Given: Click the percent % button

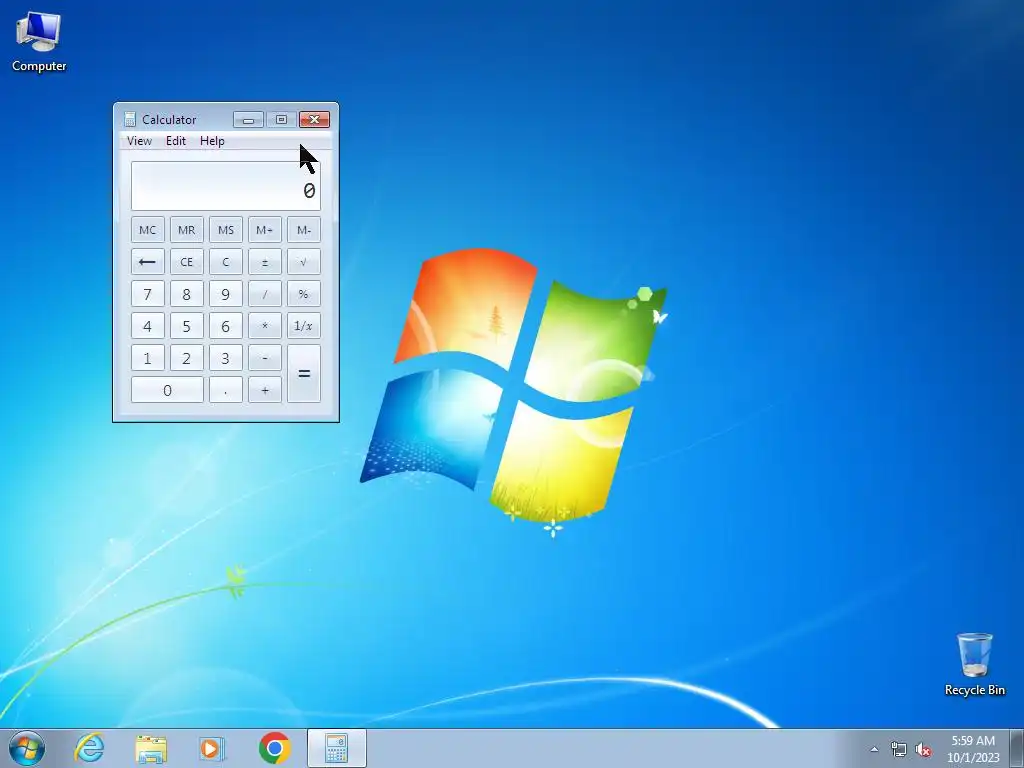Looking at the screenshot, I should tap(304, 294).
